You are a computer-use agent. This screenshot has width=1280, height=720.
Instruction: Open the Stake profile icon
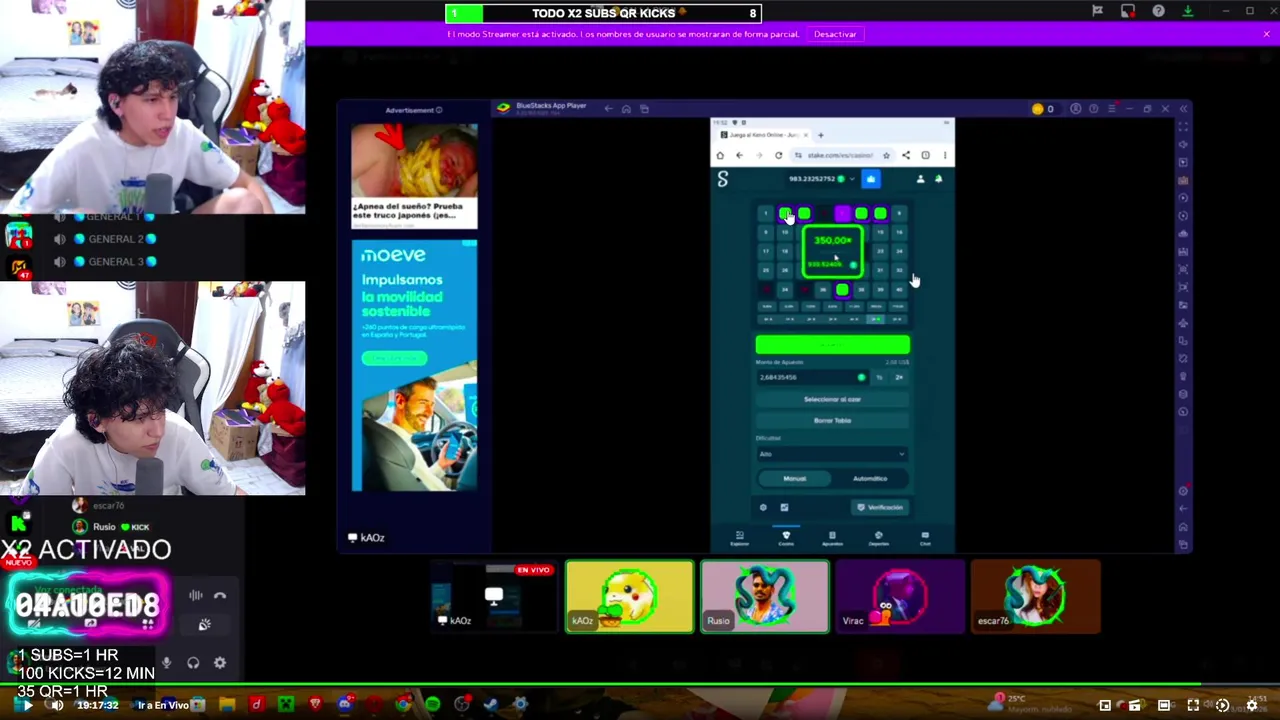pos(920,179)
